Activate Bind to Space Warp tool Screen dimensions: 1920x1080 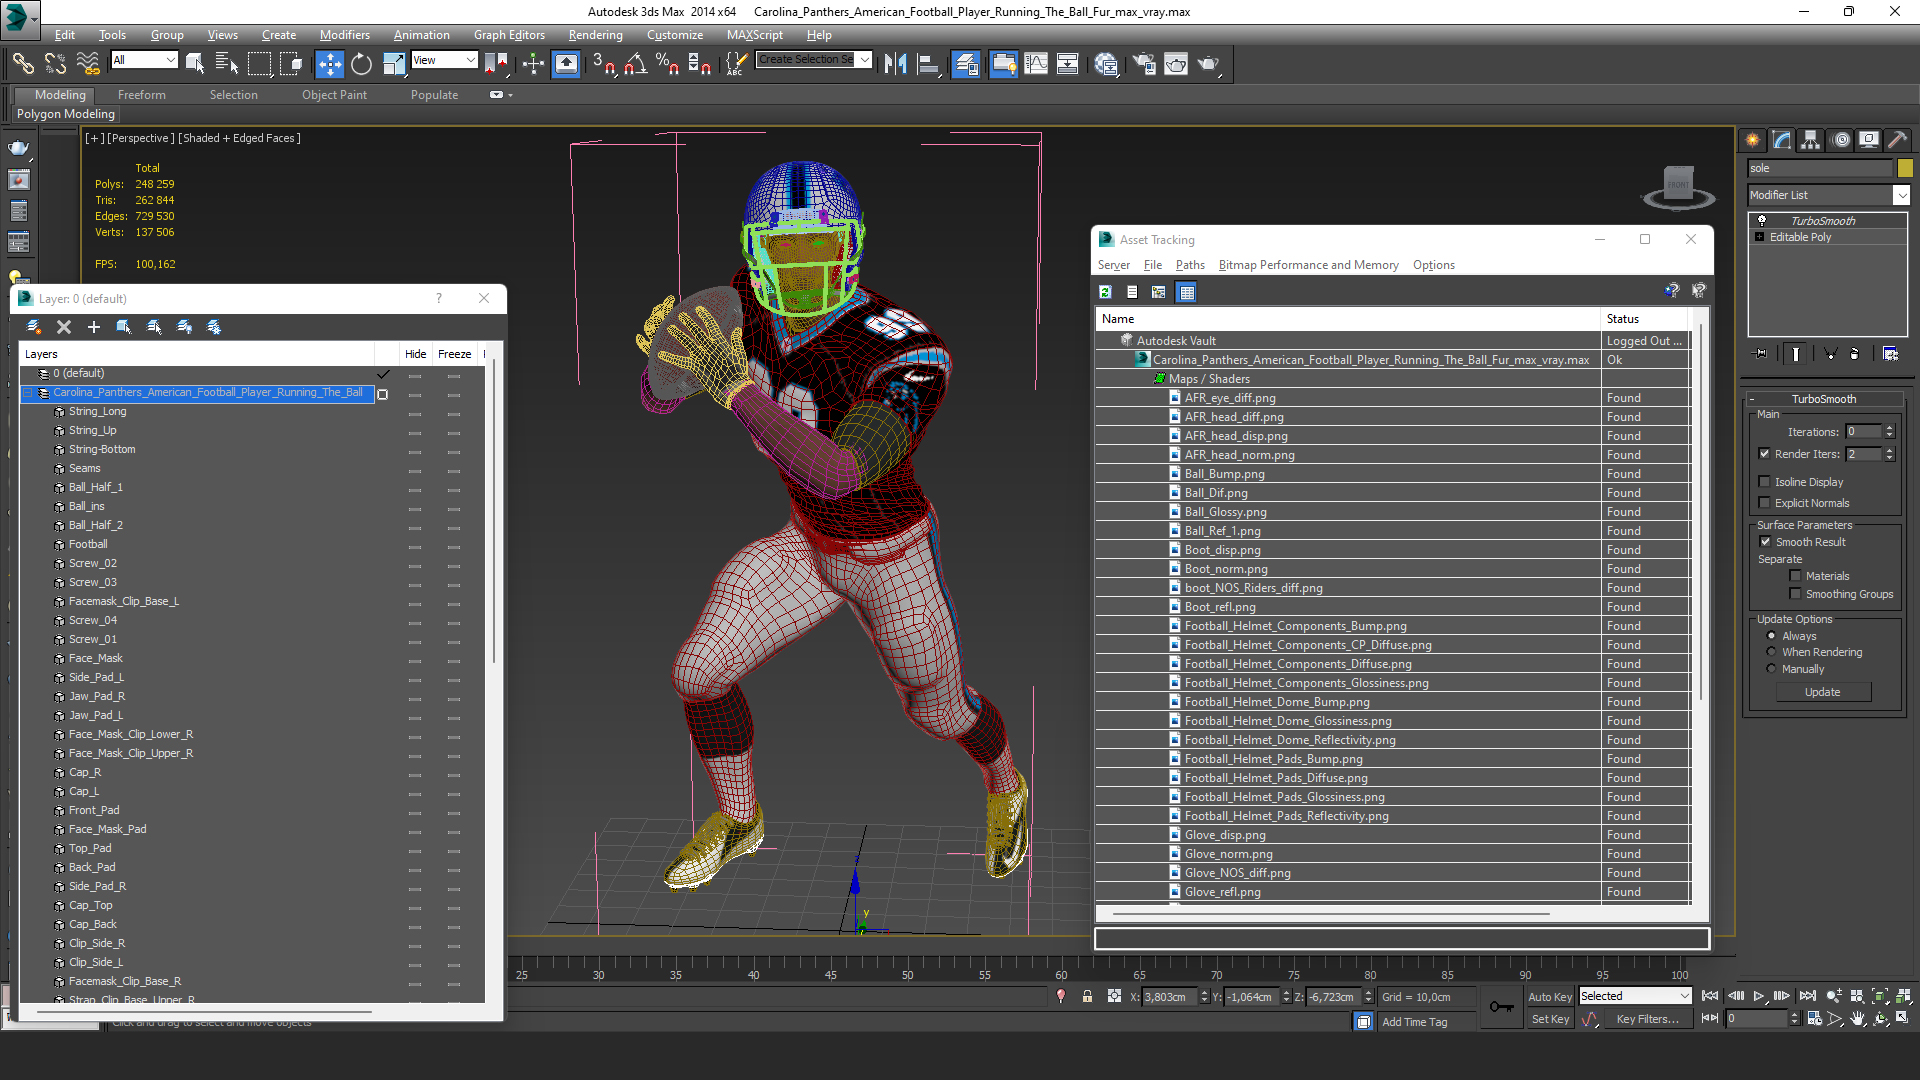tap(88, 64)
